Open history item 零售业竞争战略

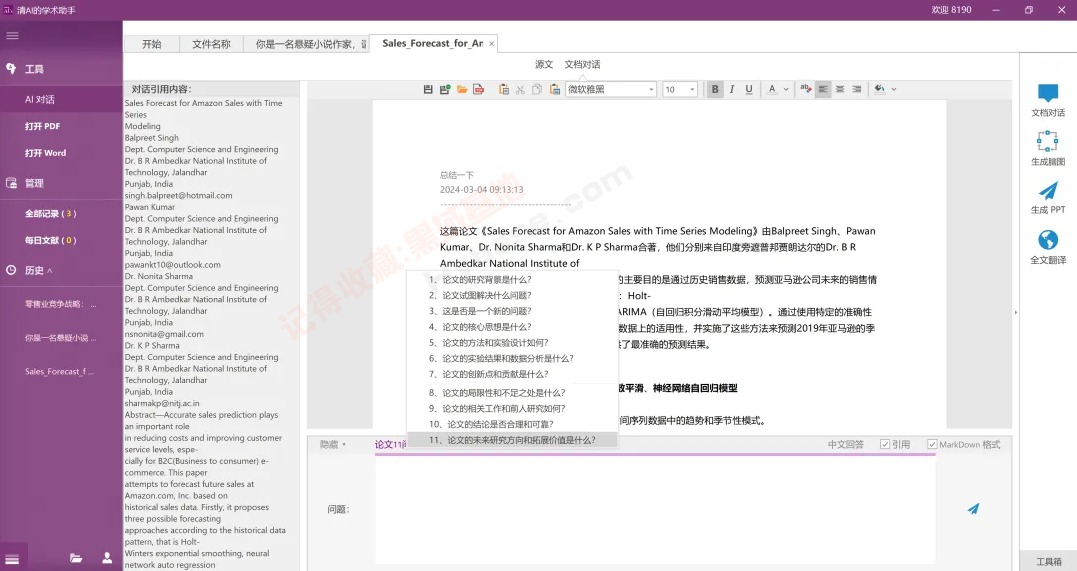pos(60,304)
